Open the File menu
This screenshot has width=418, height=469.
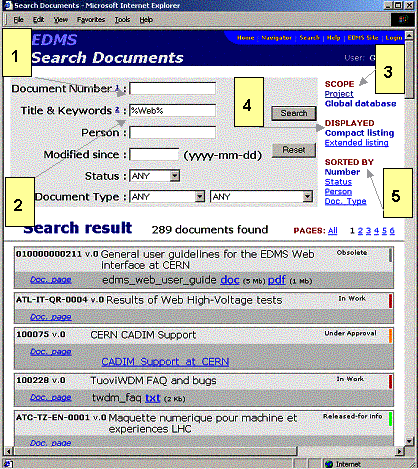click(x=18, y=20)
